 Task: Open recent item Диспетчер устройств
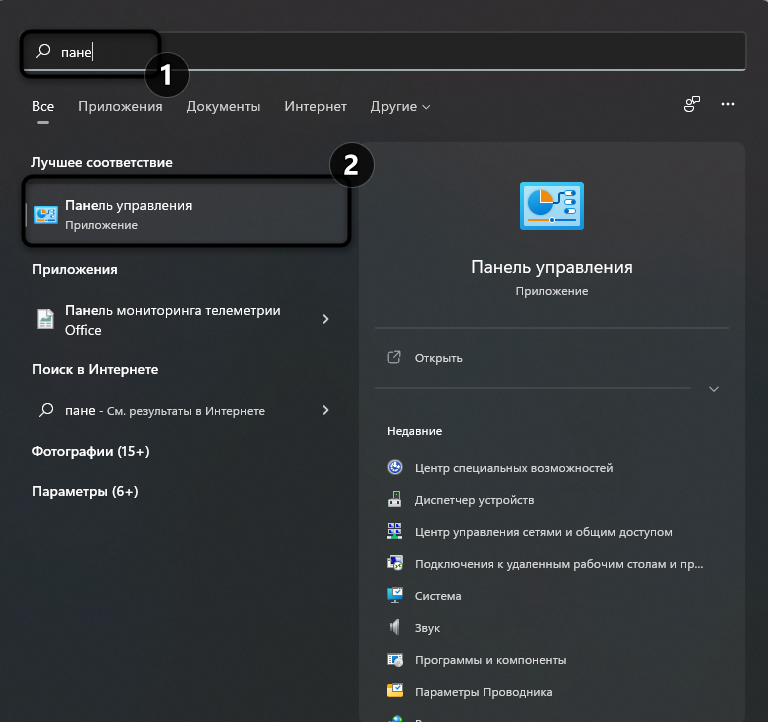coord(474,500)
